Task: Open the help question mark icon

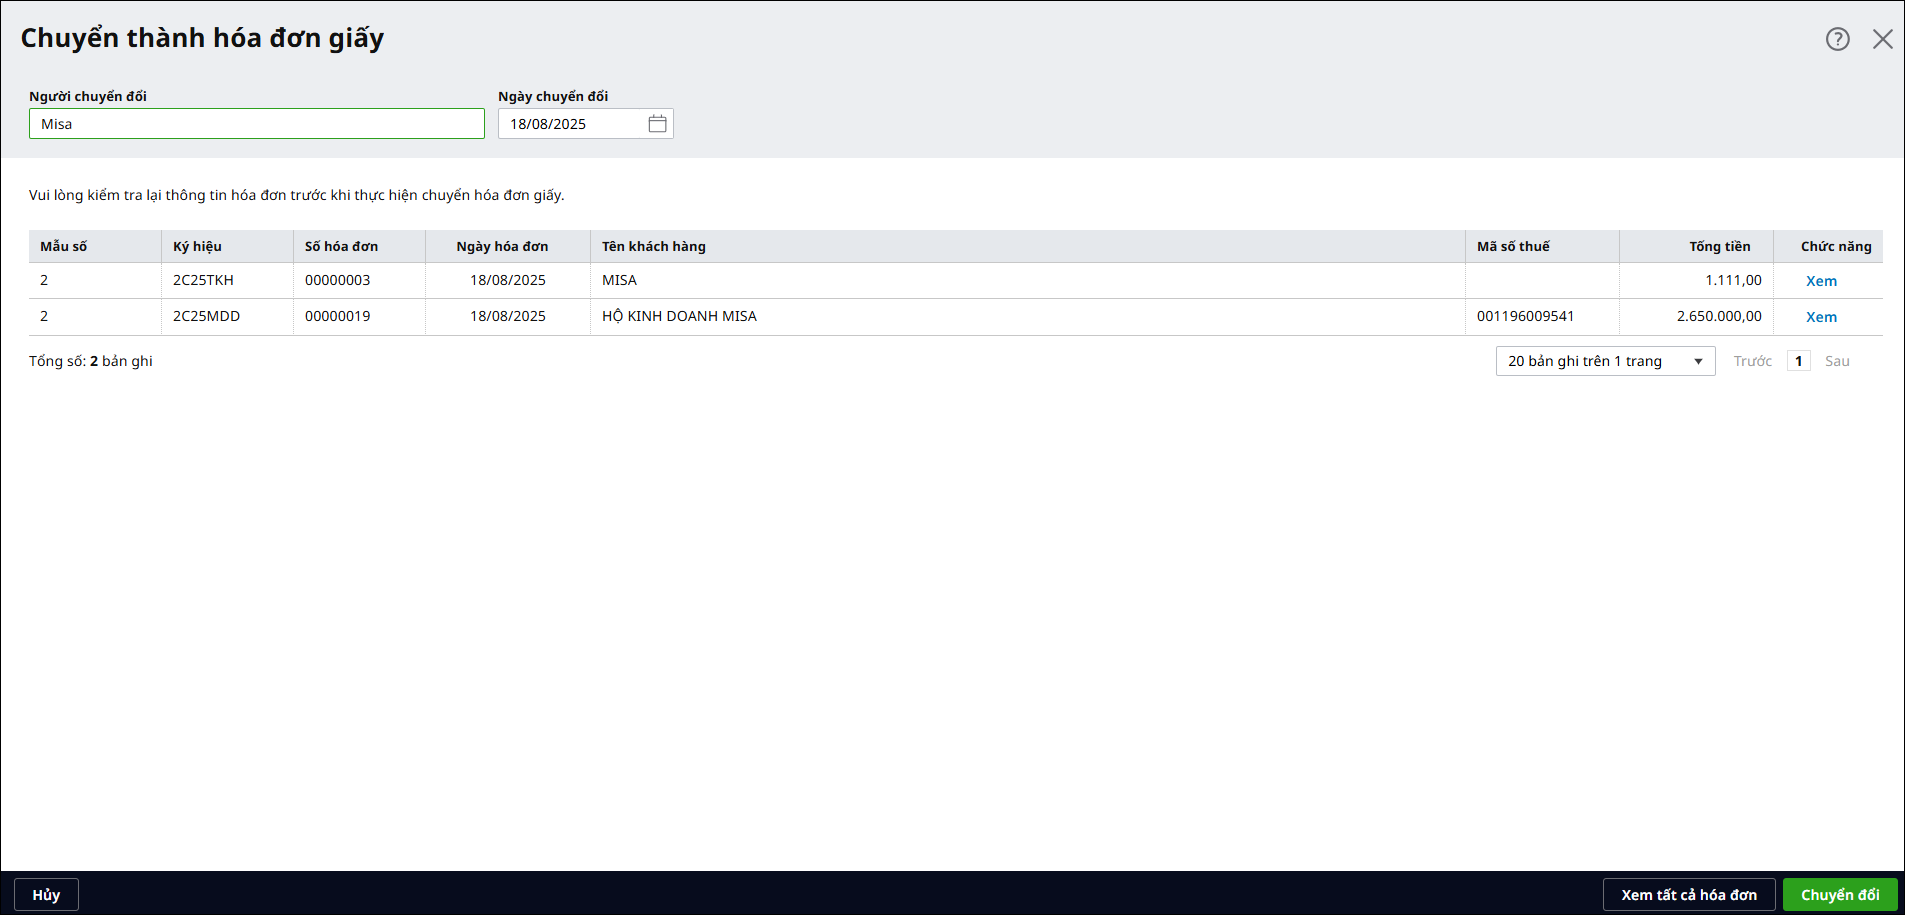Action: (x=1837, y=39)
